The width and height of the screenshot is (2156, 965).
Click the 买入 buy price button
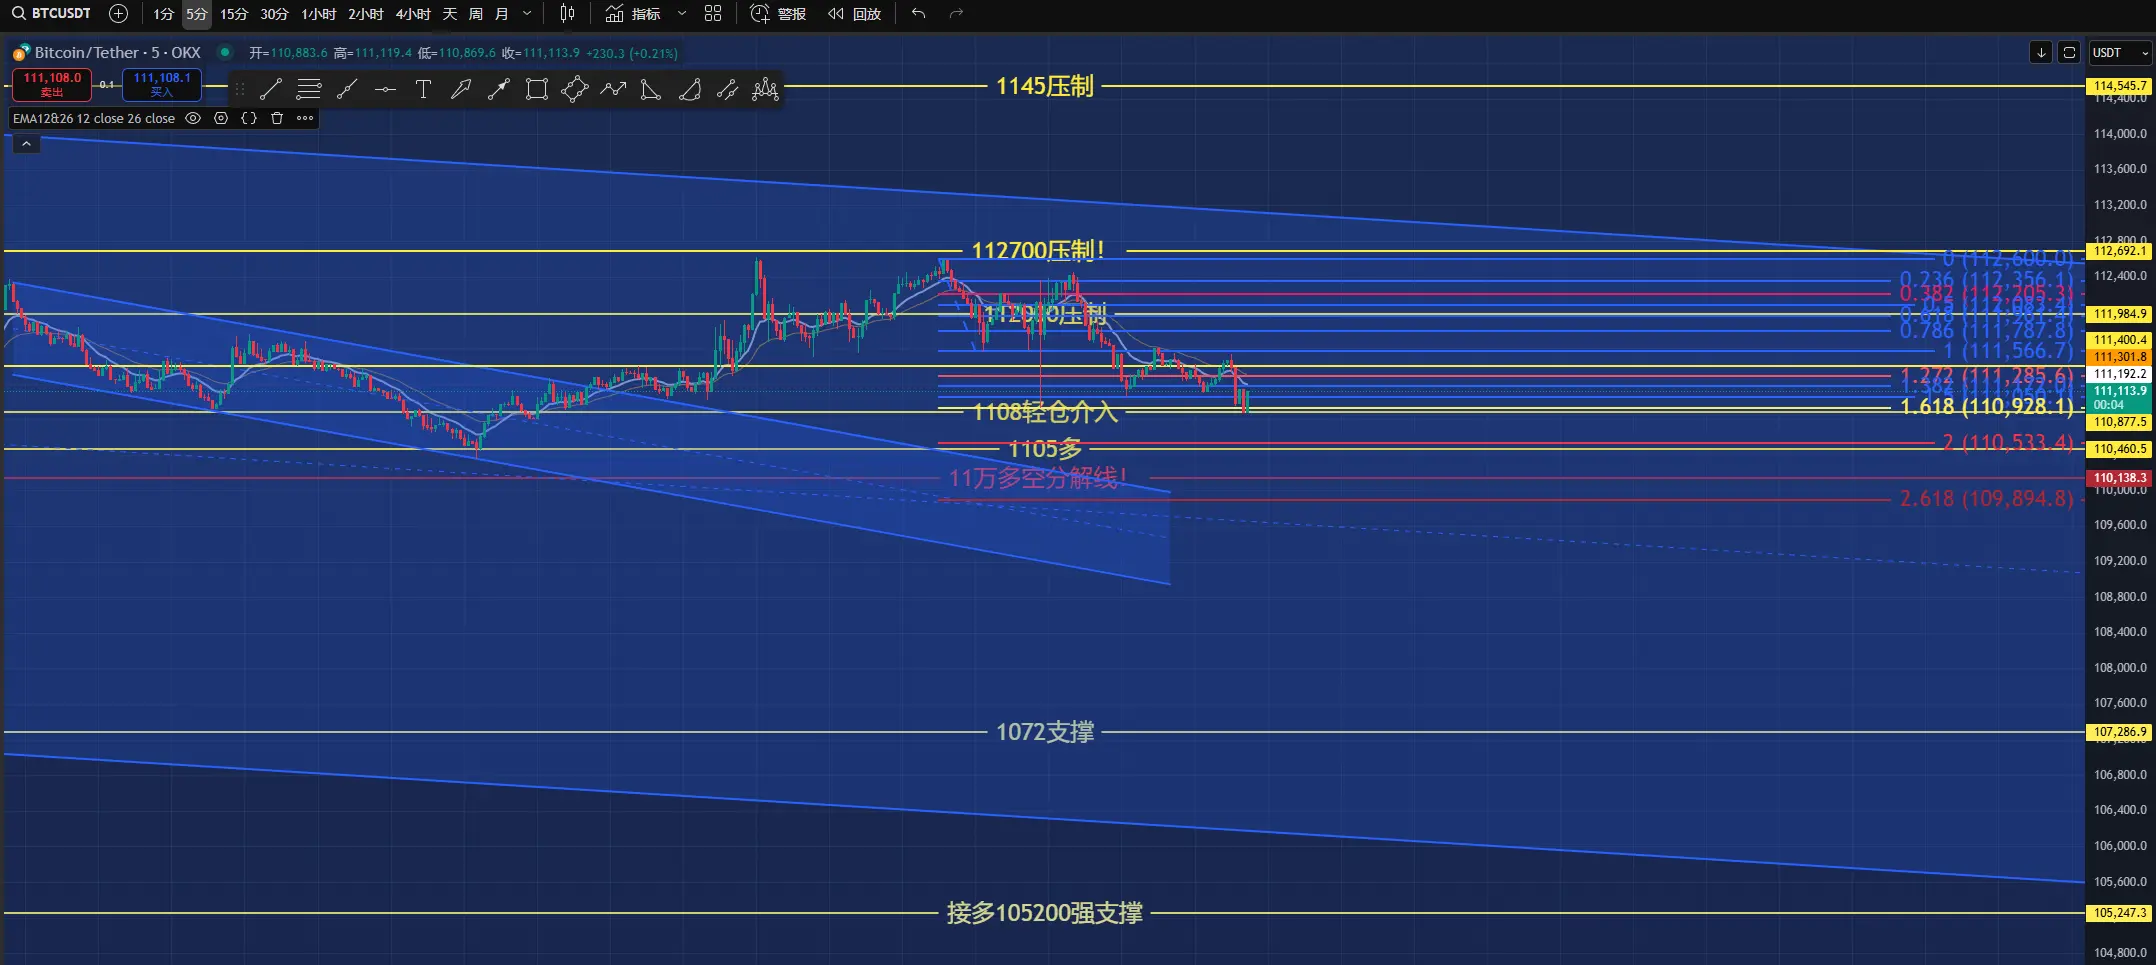(162, 85)
